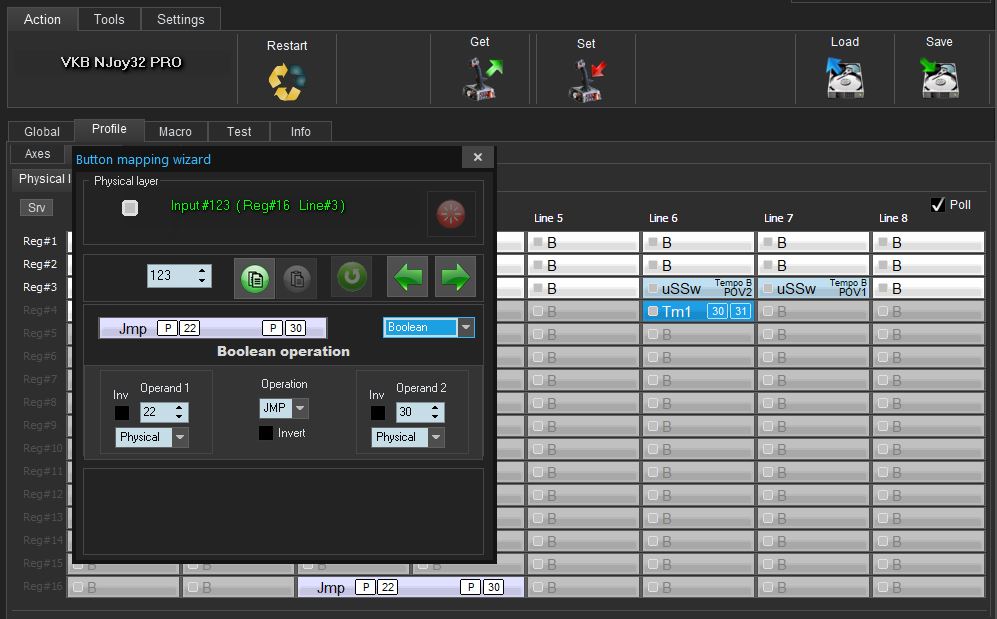The image size is (997, 619).
Task: Click the input number 123 field
Action: [171, 275]
